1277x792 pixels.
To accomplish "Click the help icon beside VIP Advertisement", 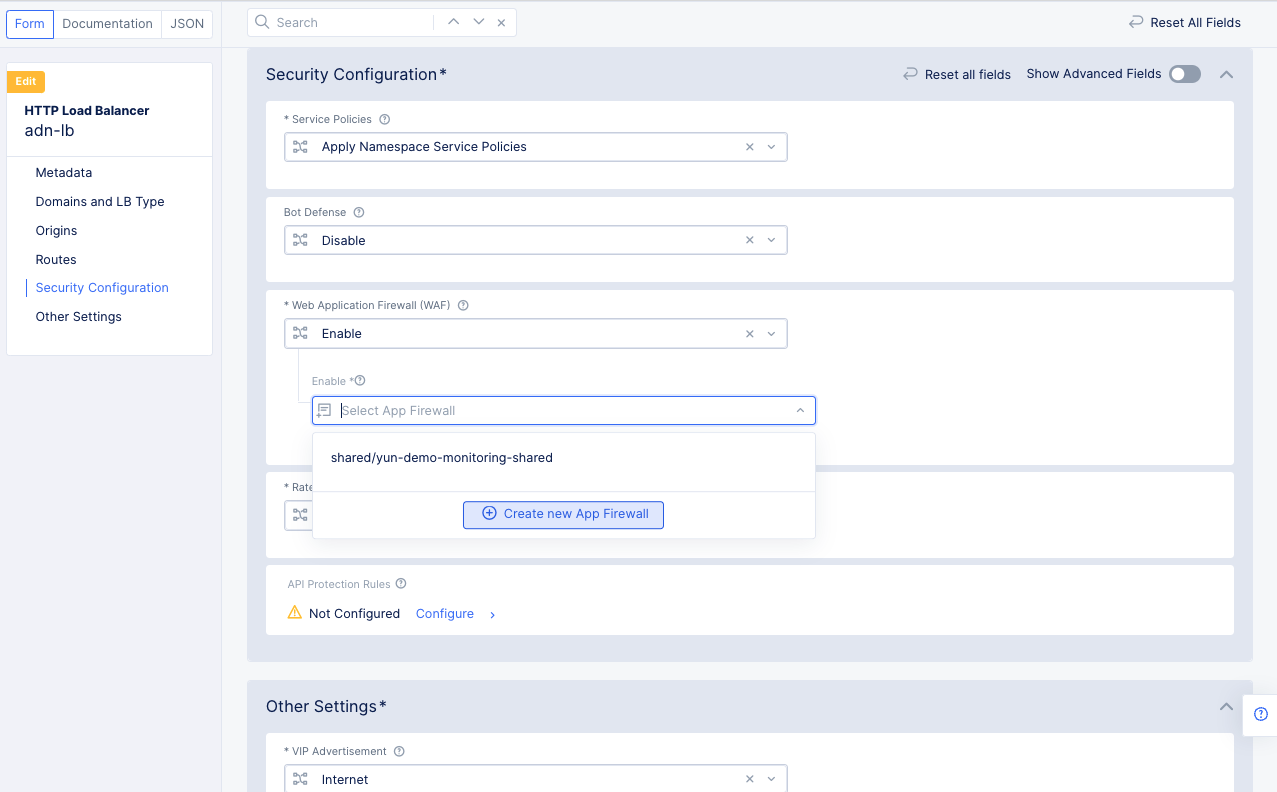I will tap(399, 750).
